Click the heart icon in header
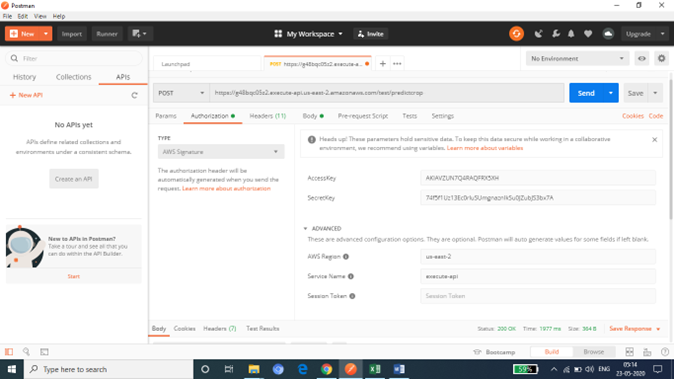The image size is (674, 379). click(588, 34)
